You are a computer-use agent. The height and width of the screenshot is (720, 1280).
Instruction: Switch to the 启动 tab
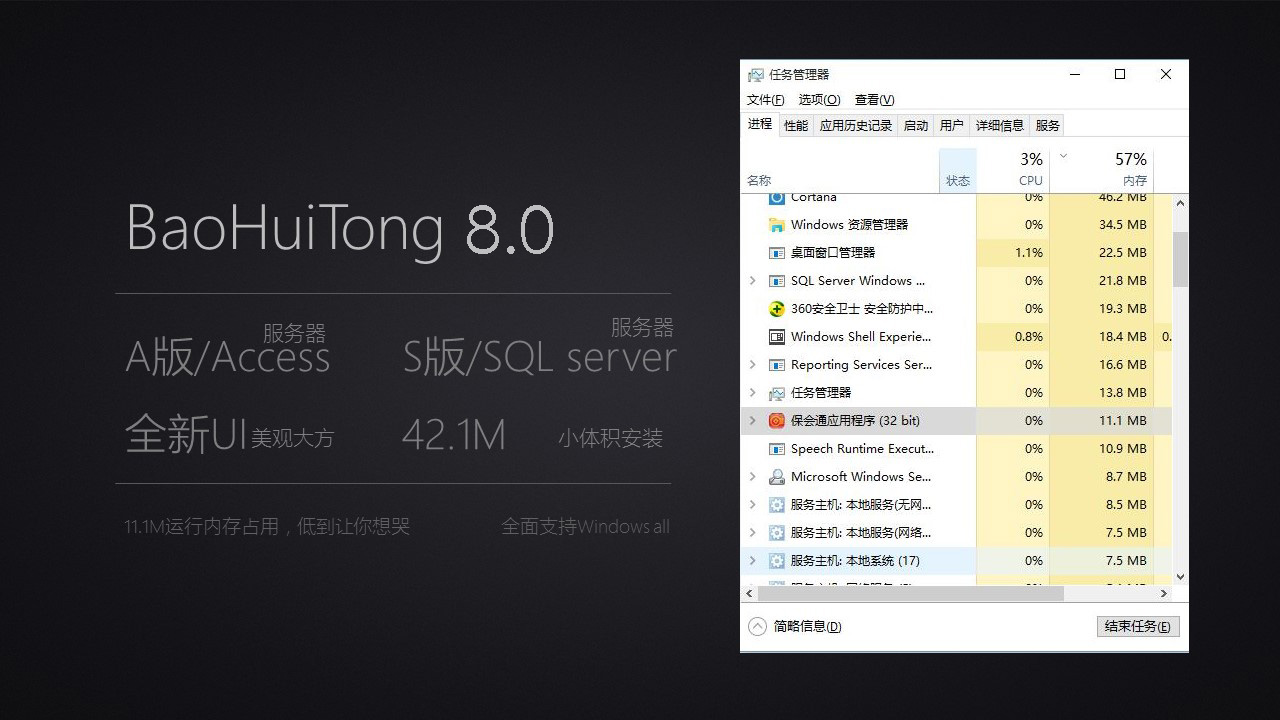(x=916, y=126)
